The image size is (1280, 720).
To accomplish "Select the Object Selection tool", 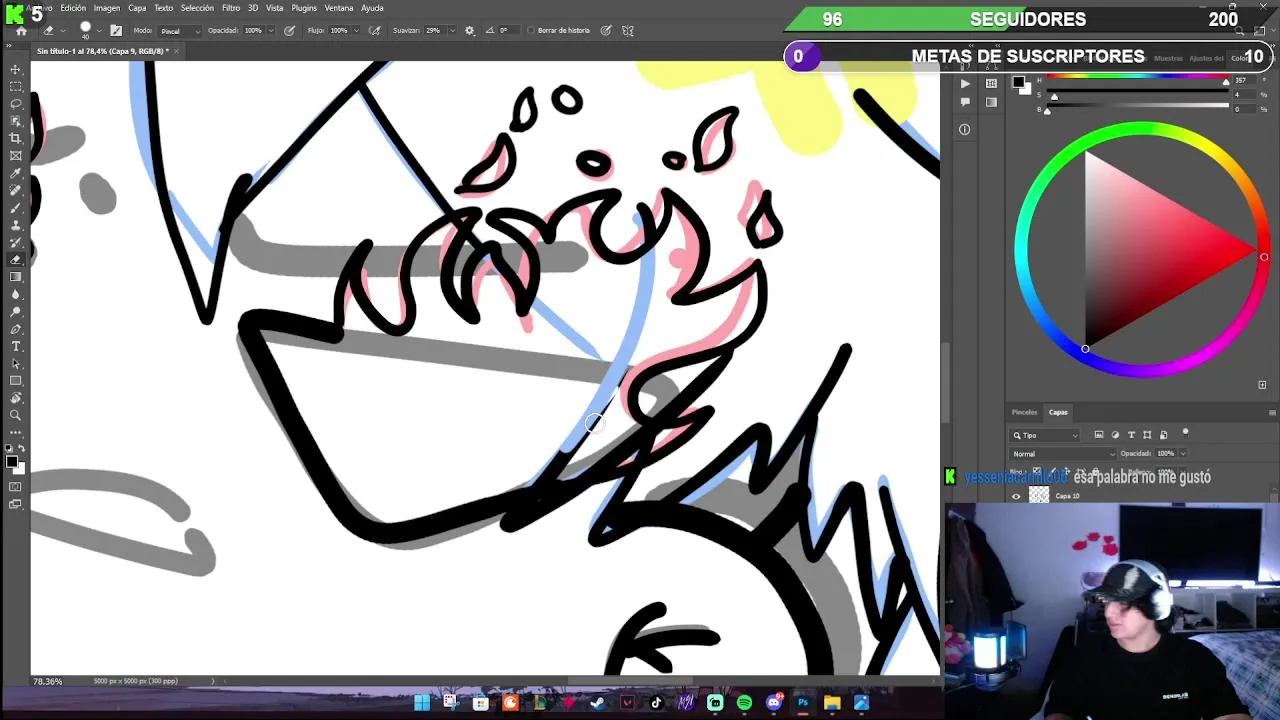I will point(16,121).
